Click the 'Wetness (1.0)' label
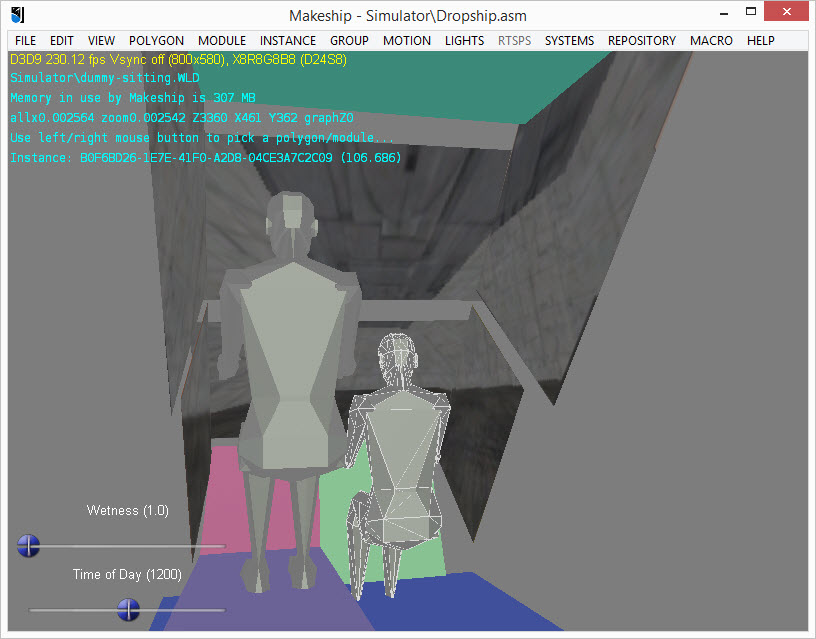816x639 pixels. click(x=128, y=510)
